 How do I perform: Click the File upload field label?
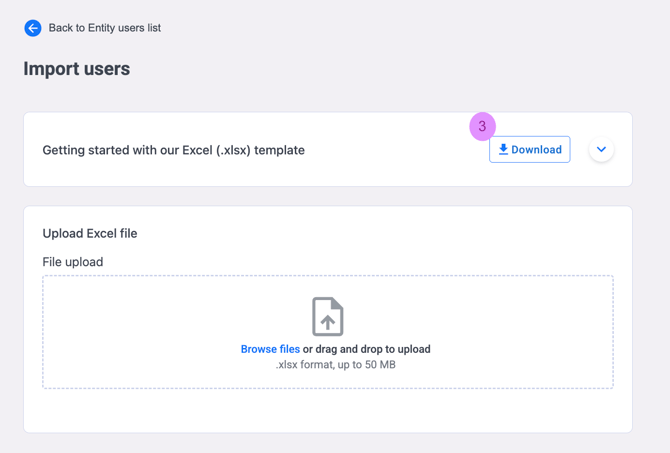tap(73, 262)
